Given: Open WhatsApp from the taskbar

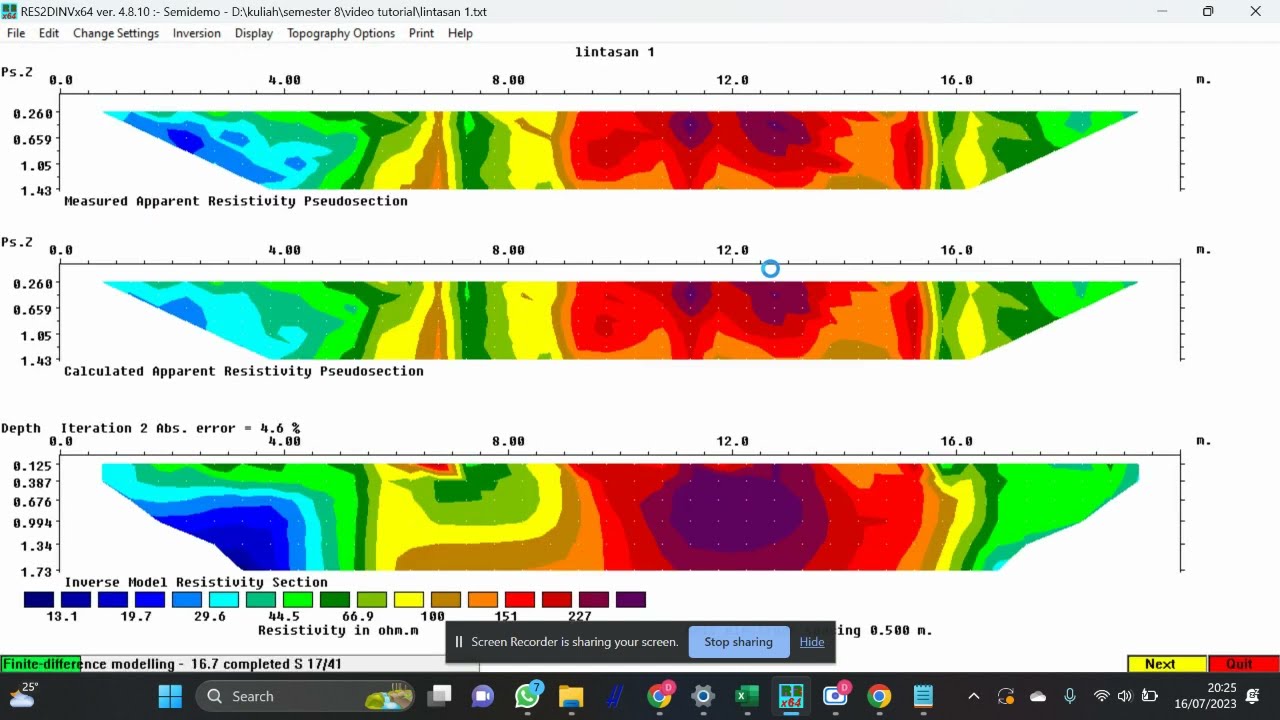Looking at the screenshot, I should click(x=527, y=696).
